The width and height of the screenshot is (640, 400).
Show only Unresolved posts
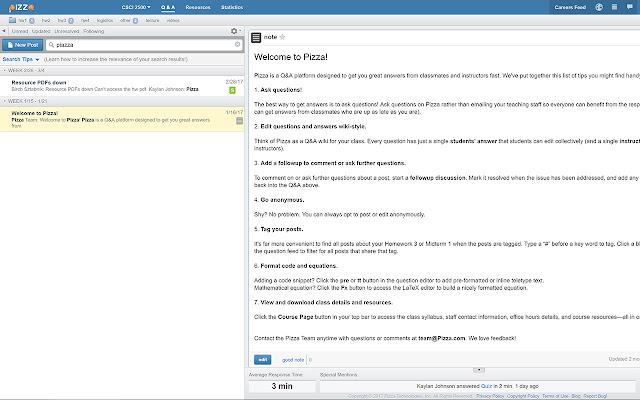coord(67,31)
